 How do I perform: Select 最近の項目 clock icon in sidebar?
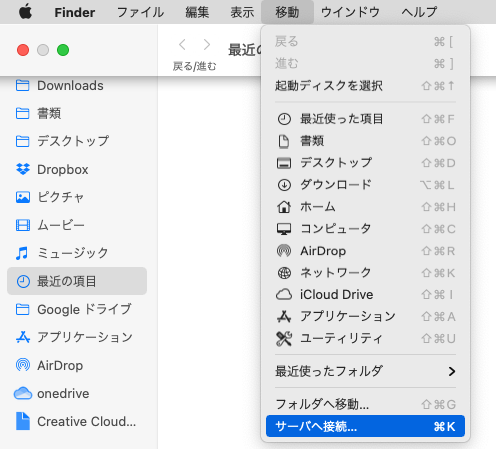23,281
